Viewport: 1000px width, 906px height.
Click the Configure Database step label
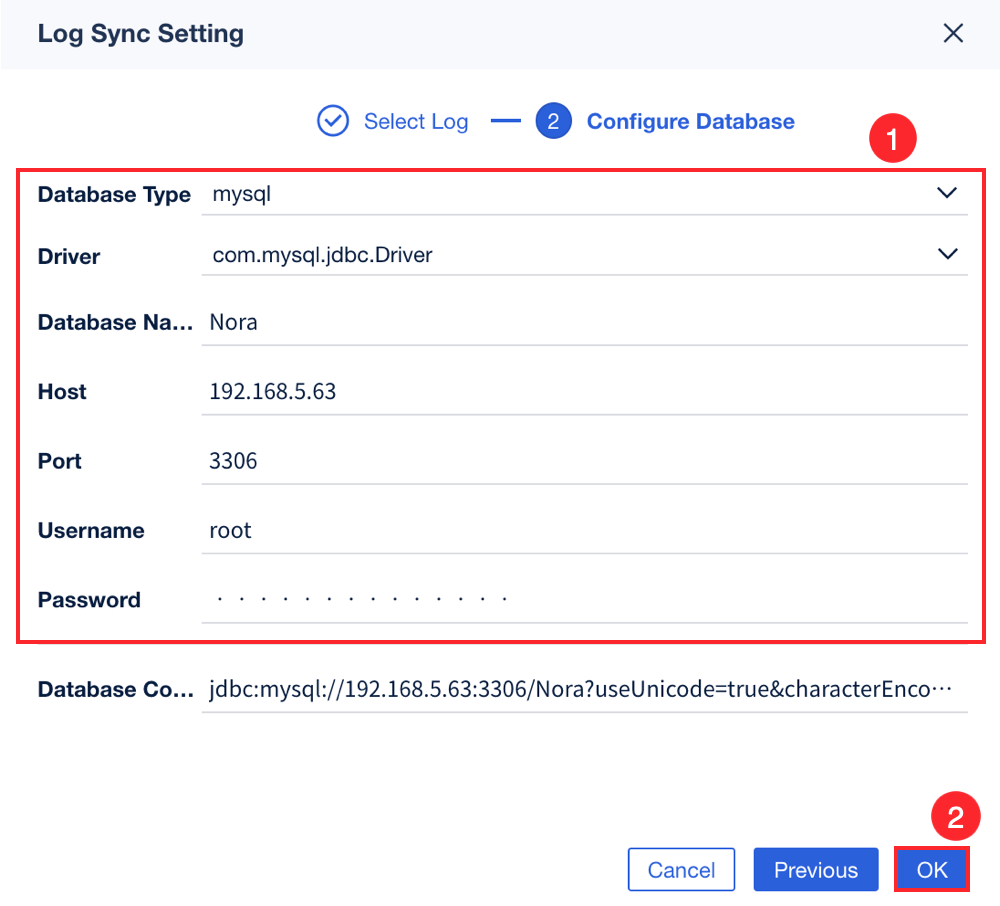click(690, 120)
